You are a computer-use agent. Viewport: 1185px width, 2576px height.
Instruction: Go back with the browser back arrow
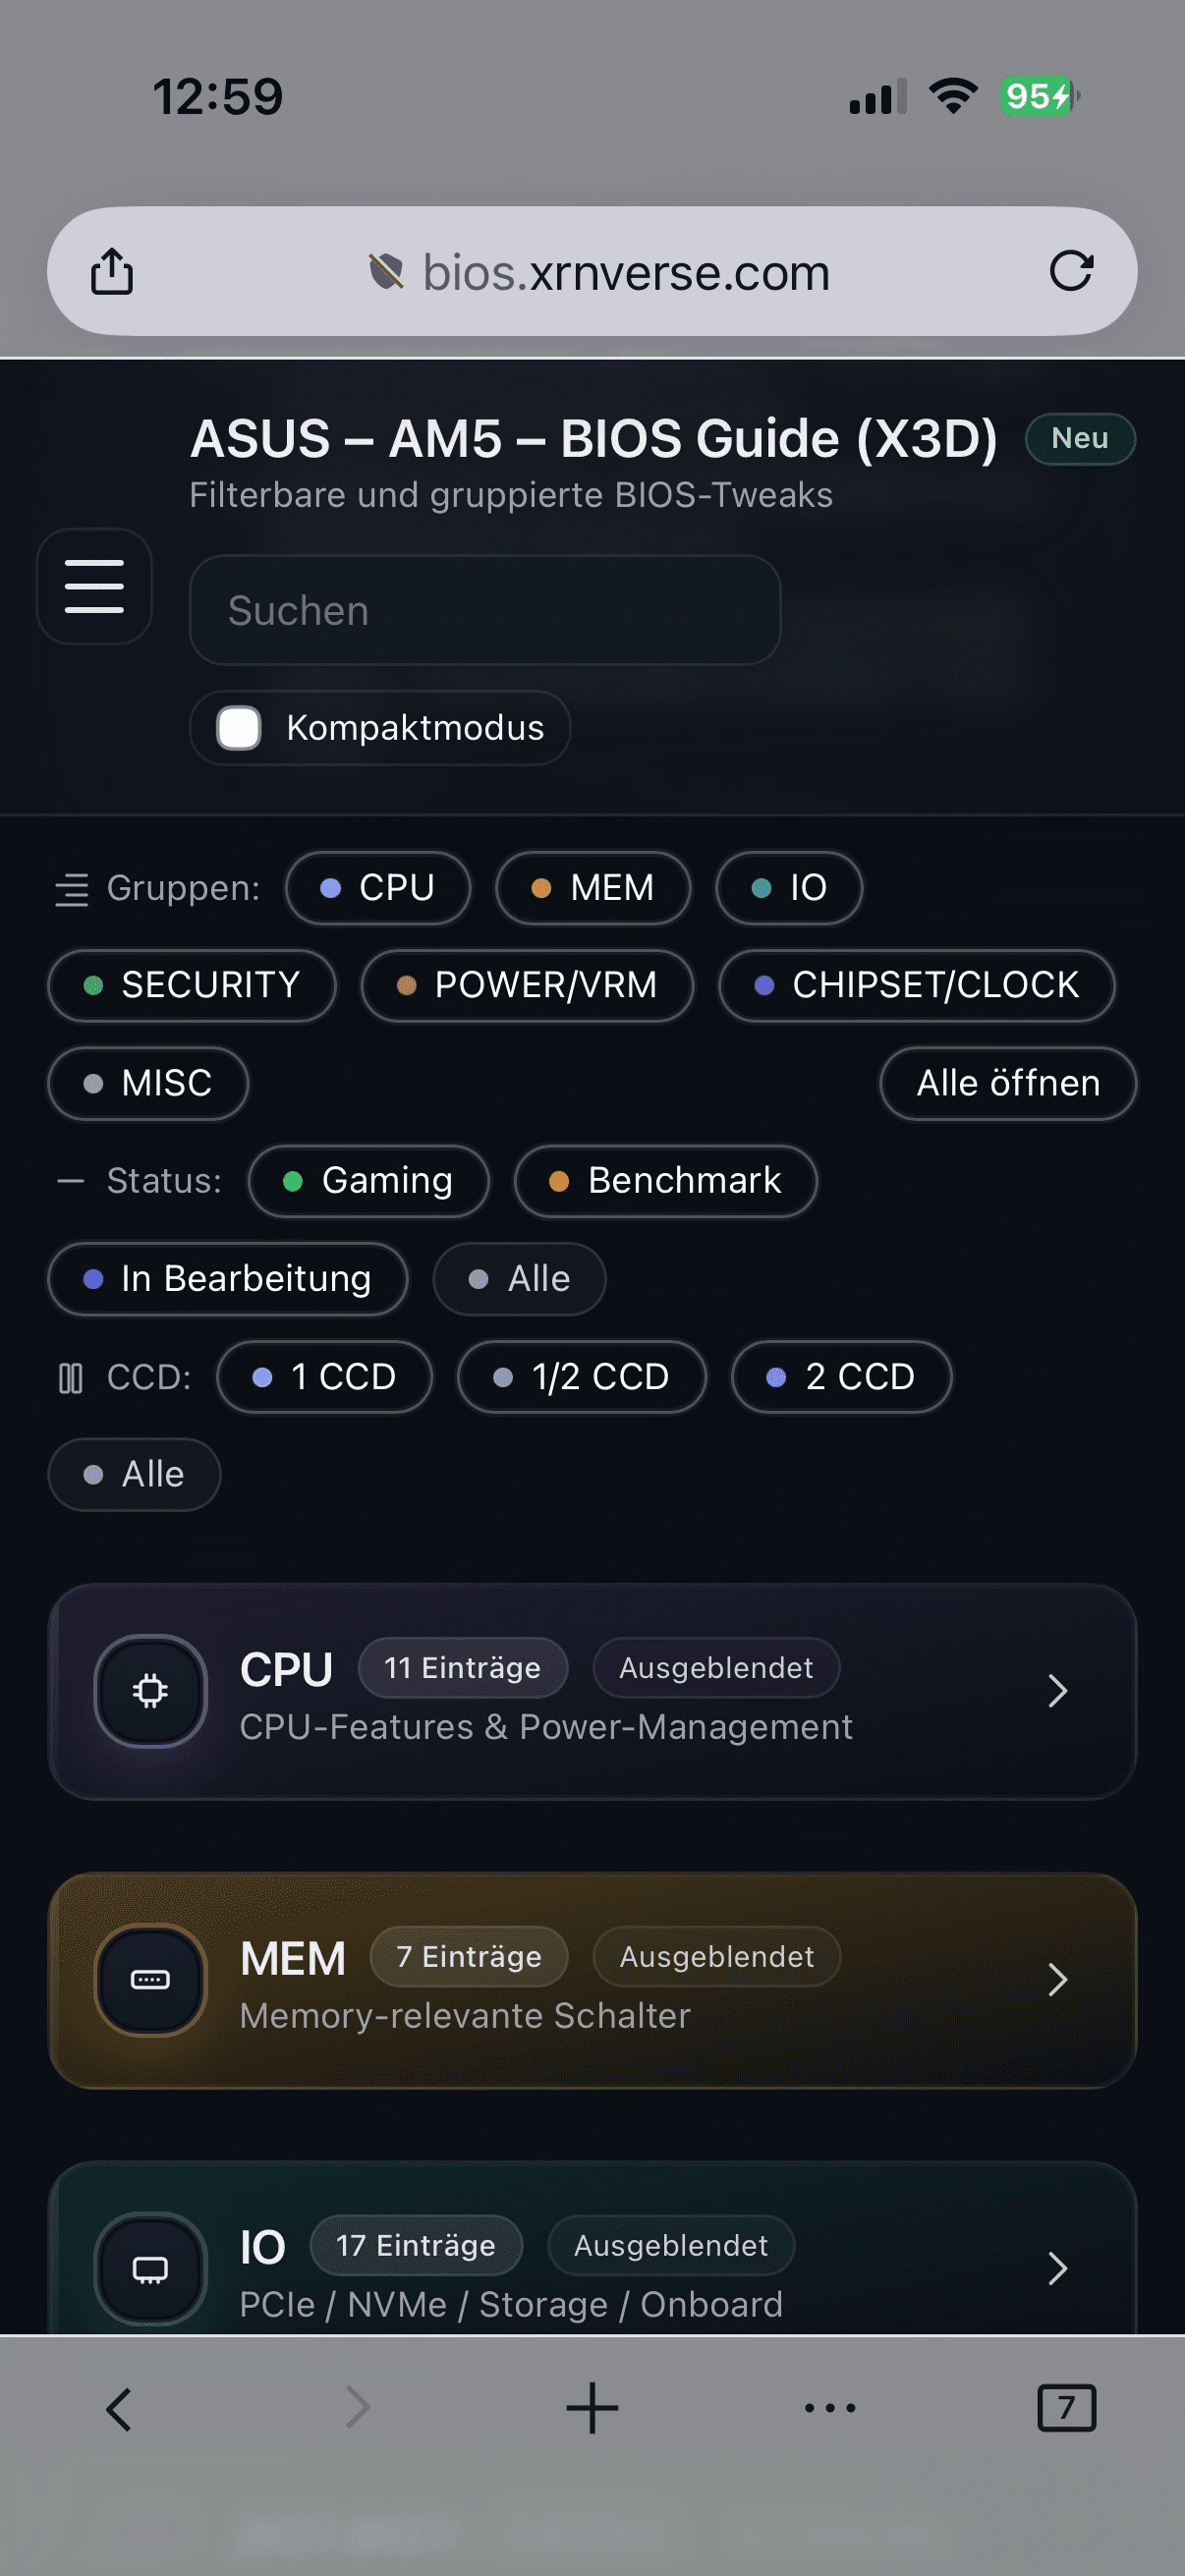tap(119, 2408)
